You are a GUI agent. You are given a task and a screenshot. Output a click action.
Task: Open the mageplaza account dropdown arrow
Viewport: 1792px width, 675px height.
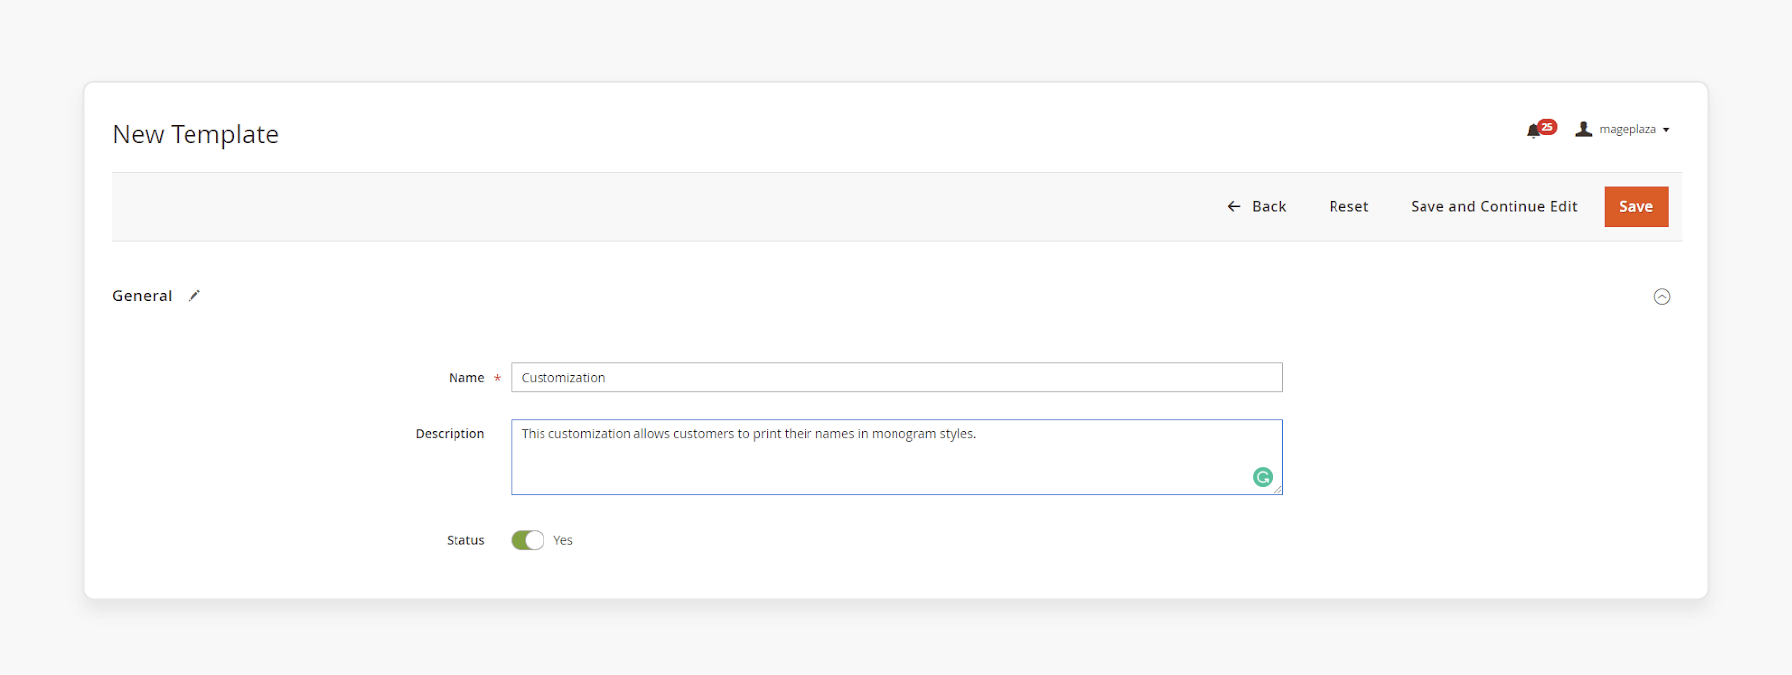point(1666,130)
